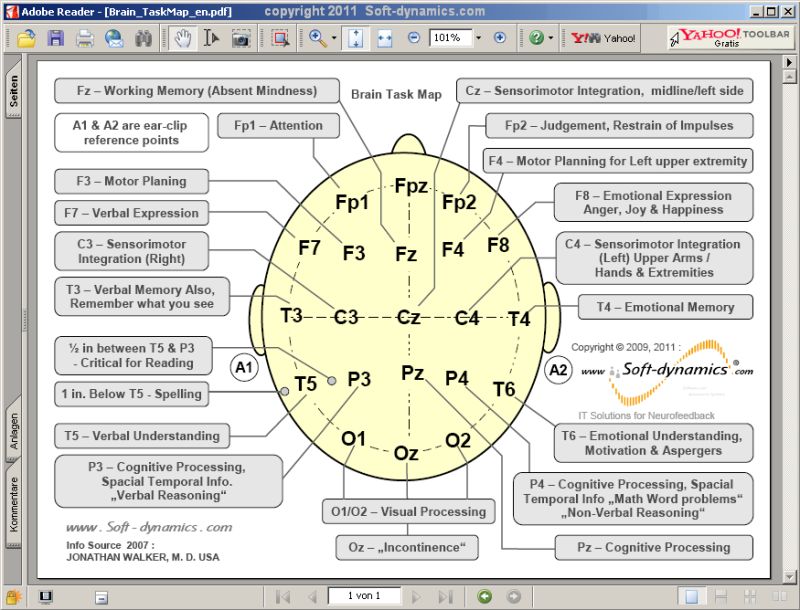Email the current document
Image resolution: width=800 pixels, height=610 pixels.
[114, 38]
